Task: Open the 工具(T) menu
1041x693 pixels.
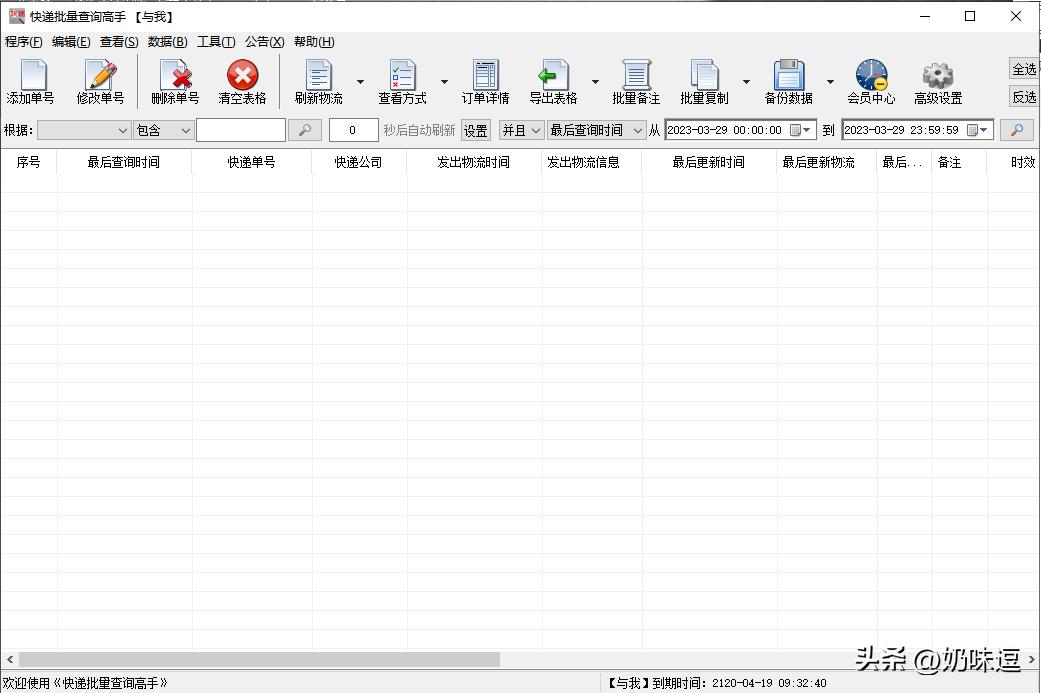Action: tap(216, 42)
